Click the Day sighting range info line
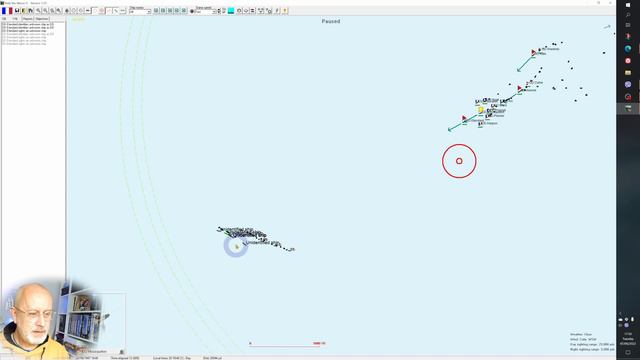640x360 pixels. pos(592,344)
